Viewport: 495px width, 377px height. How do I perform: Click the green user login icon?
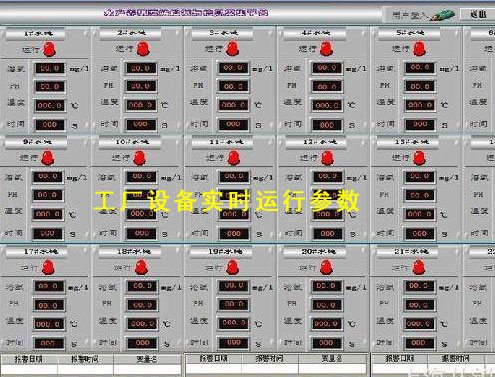[442, 15]
